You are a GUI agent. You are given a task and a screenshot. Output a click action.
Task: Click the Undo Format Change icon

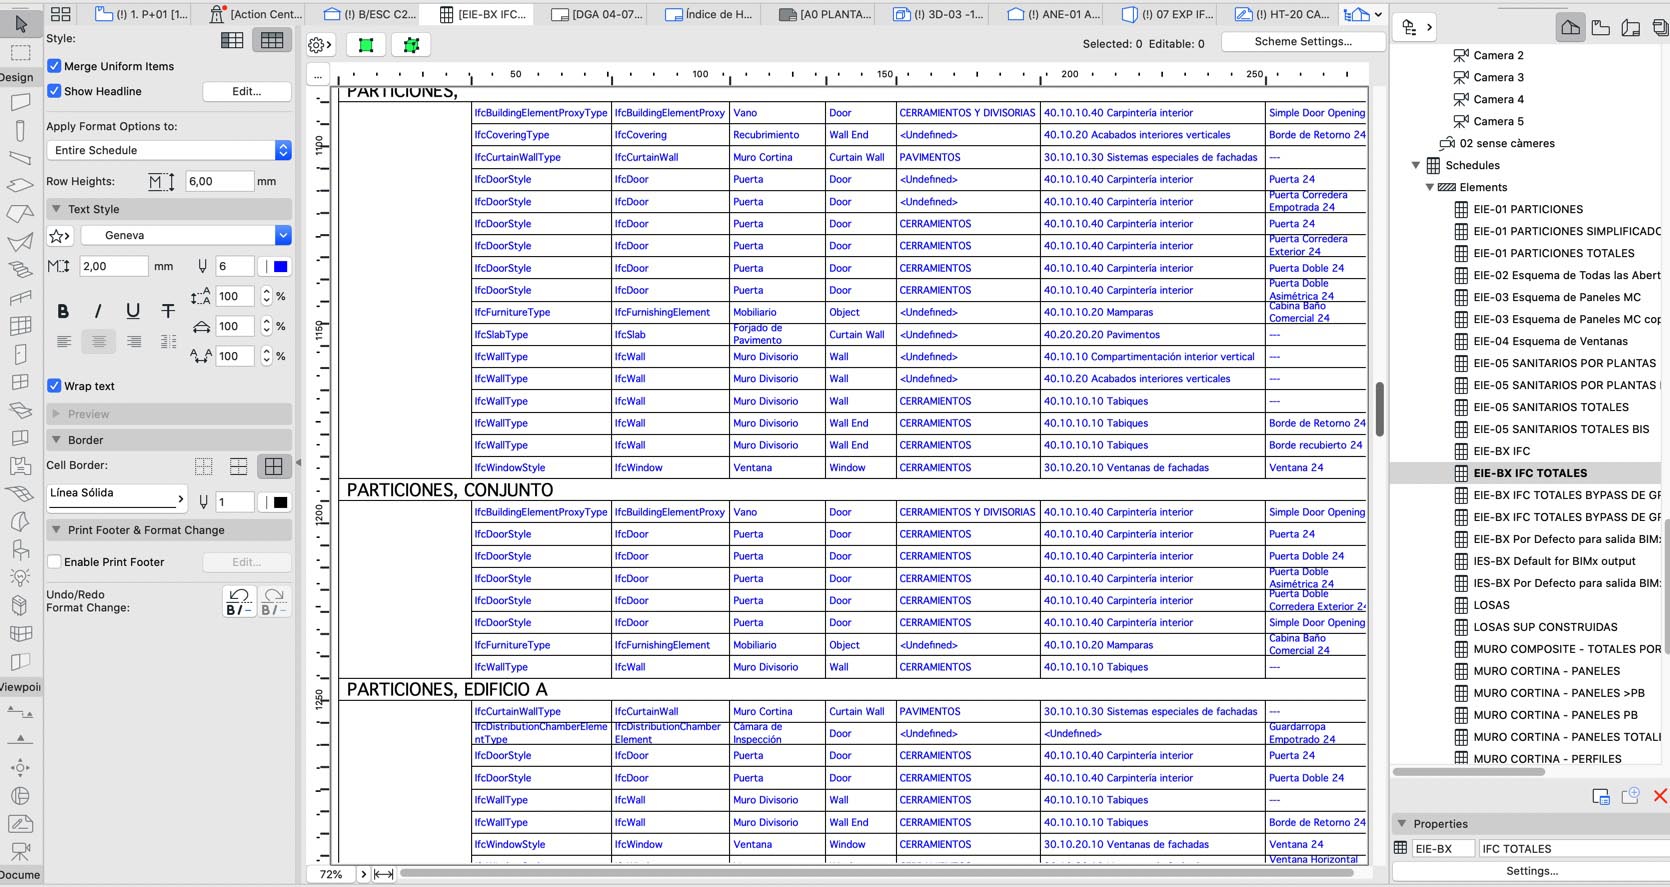click(238, 601)
